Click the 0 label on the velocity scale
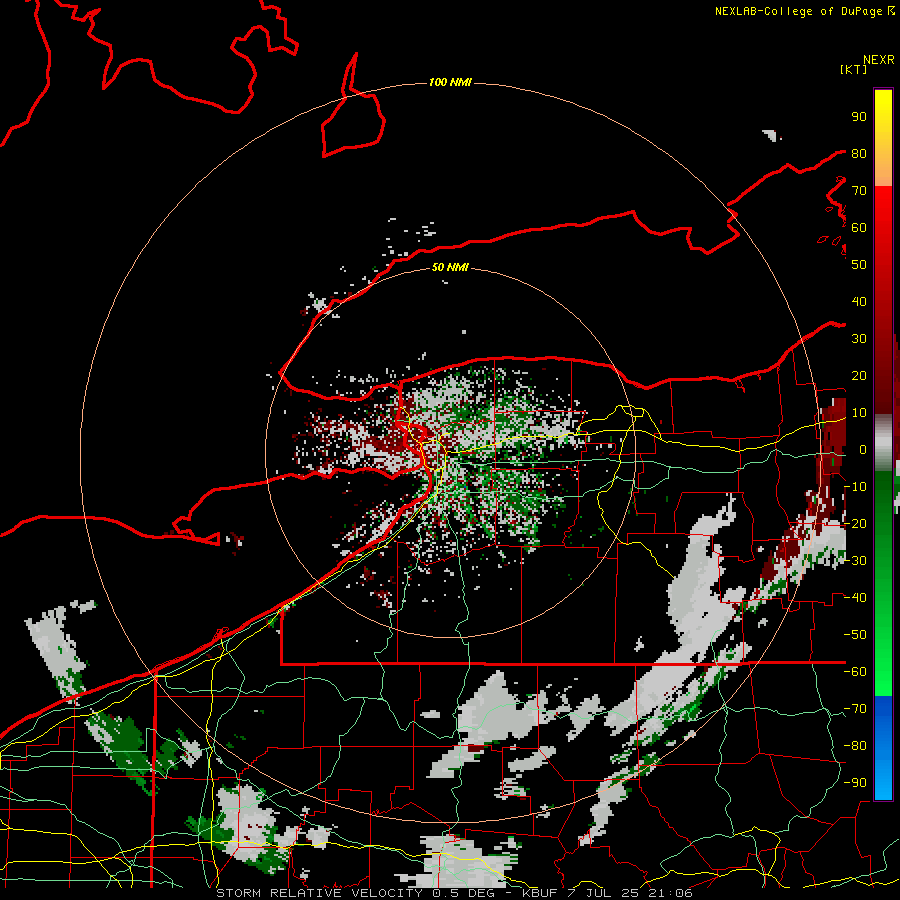 (x=862, y=449)
